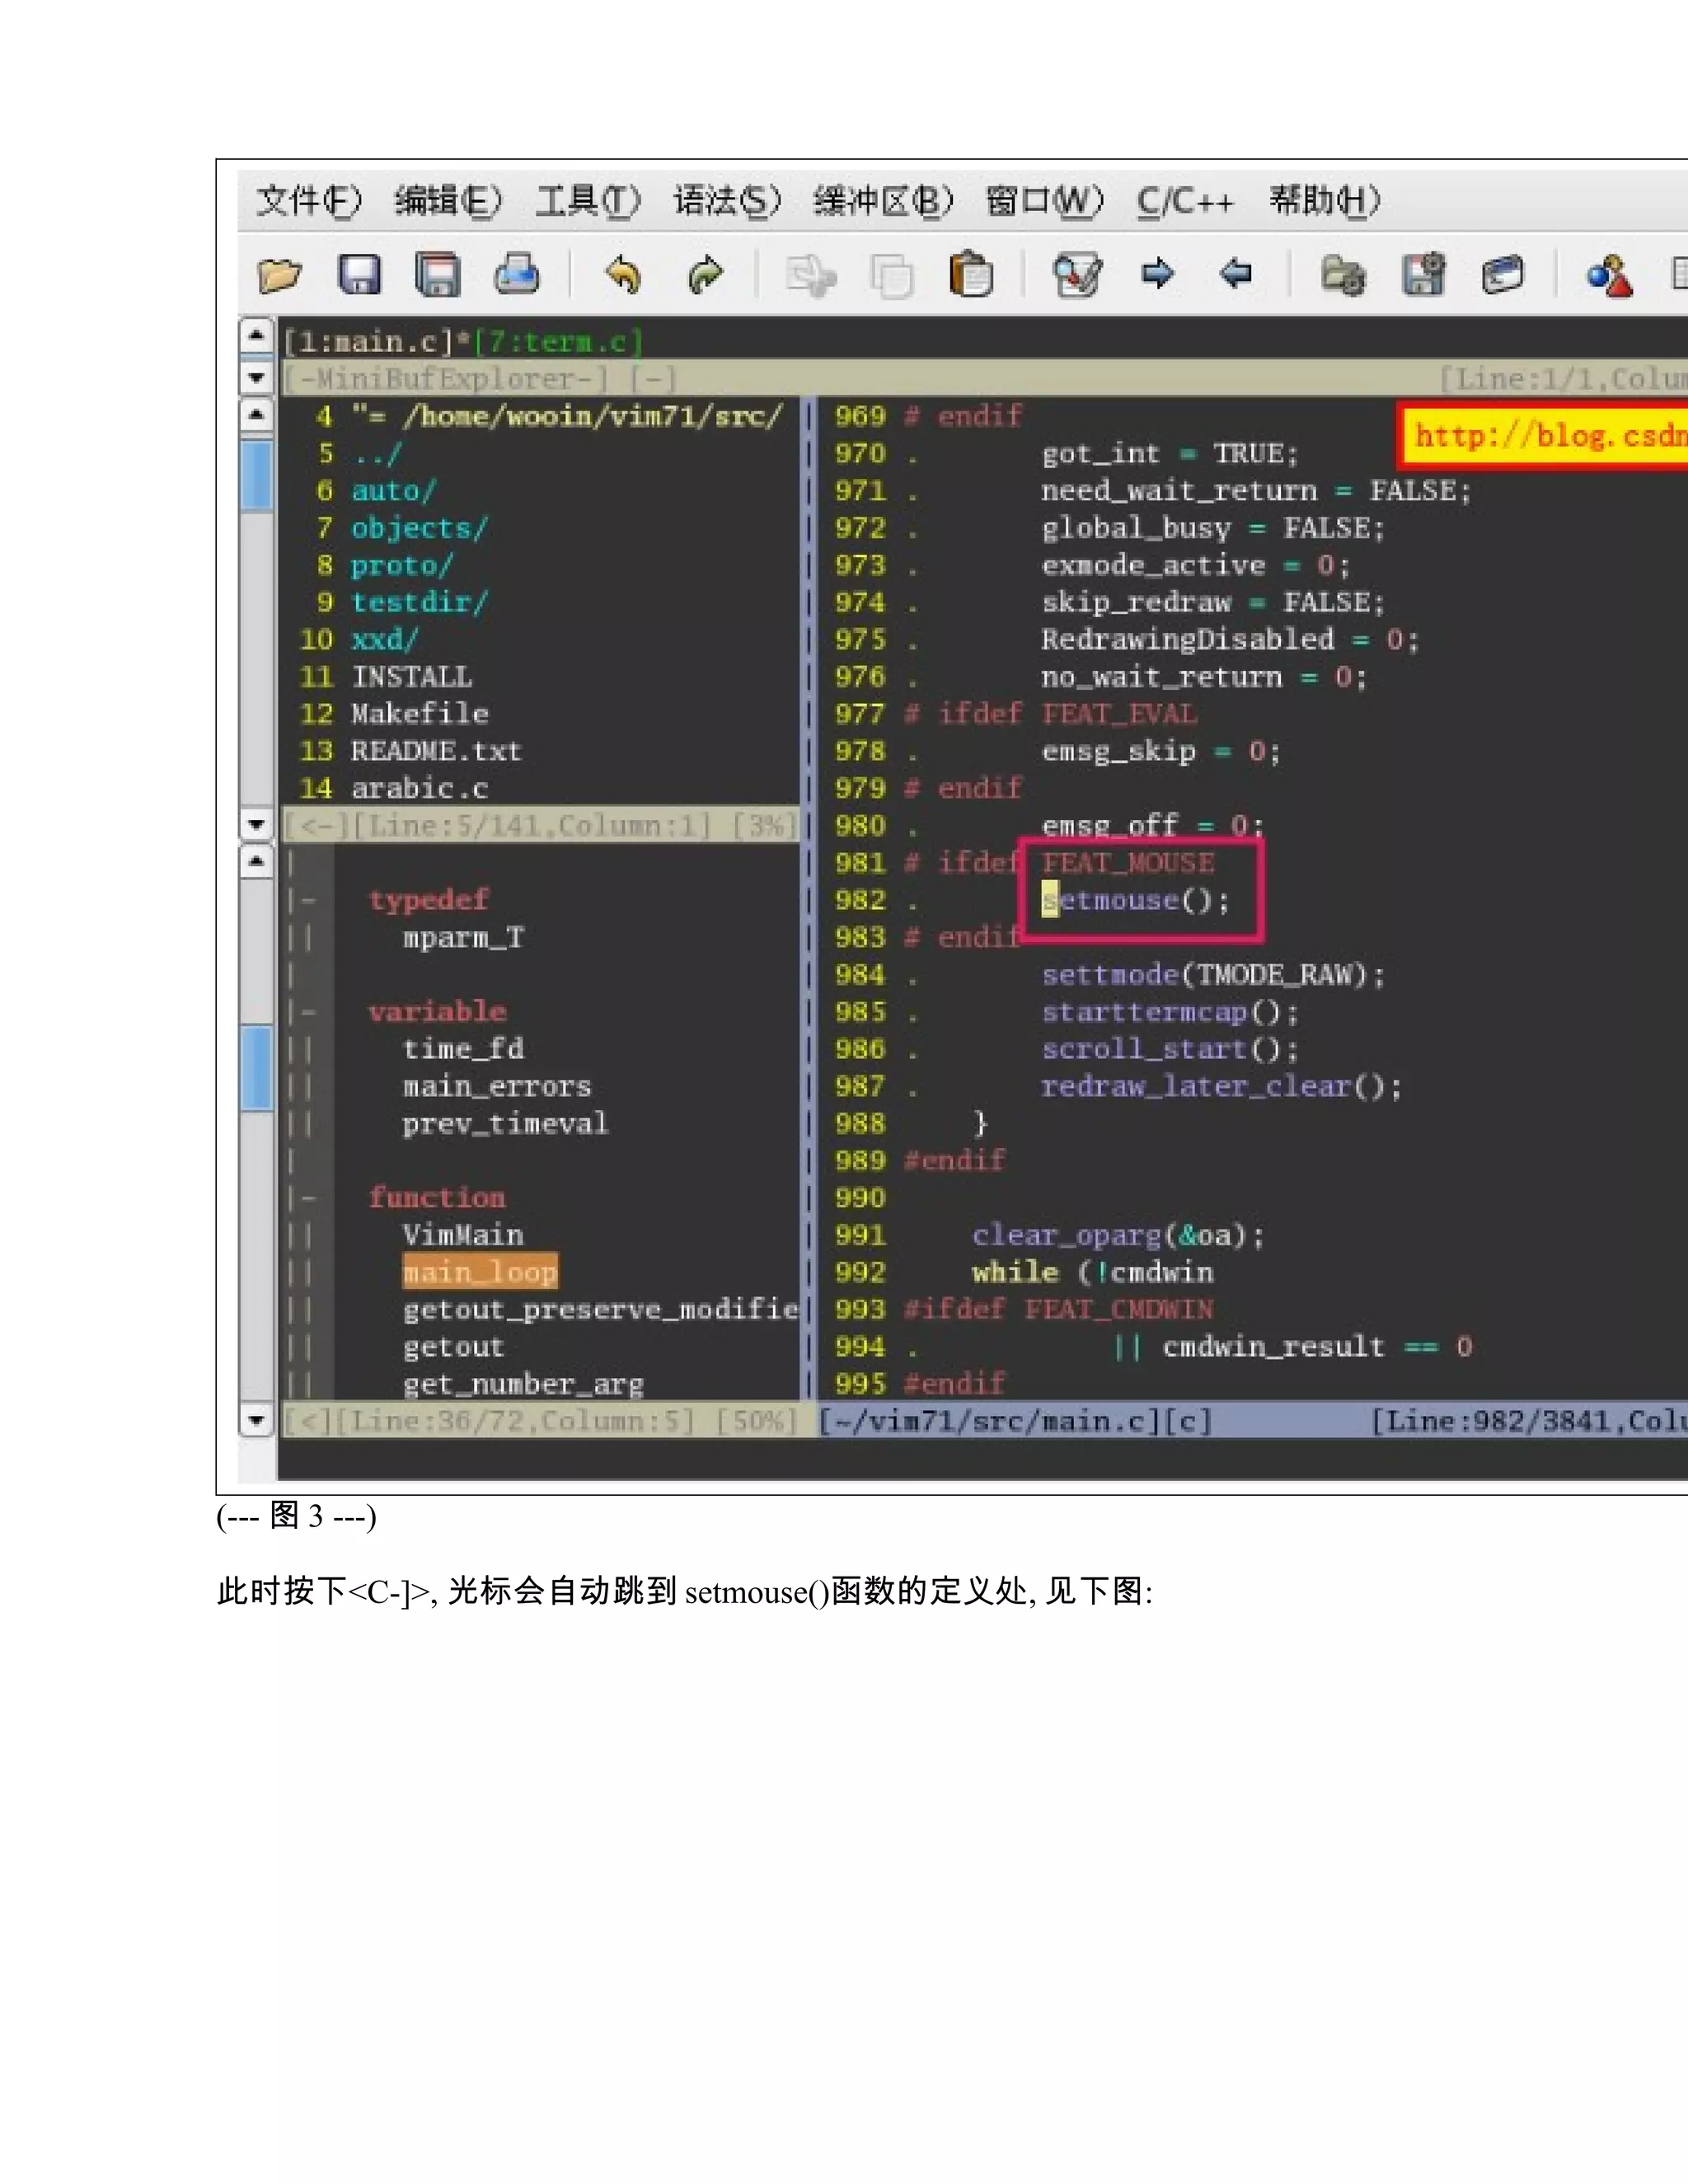Collapse the variable tag group
This screenshot has height=2184, width=1688.
click(309, 1012)
